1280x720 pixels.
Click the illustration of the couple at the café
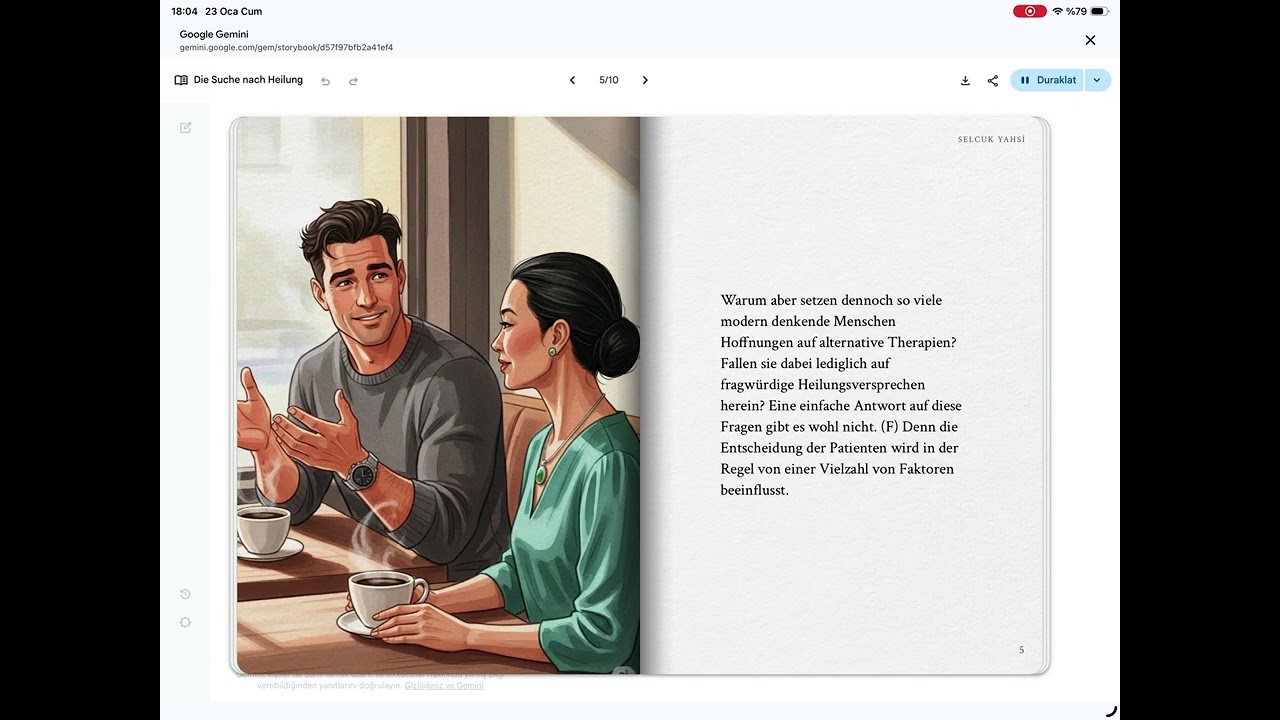(x=438, y=395)
